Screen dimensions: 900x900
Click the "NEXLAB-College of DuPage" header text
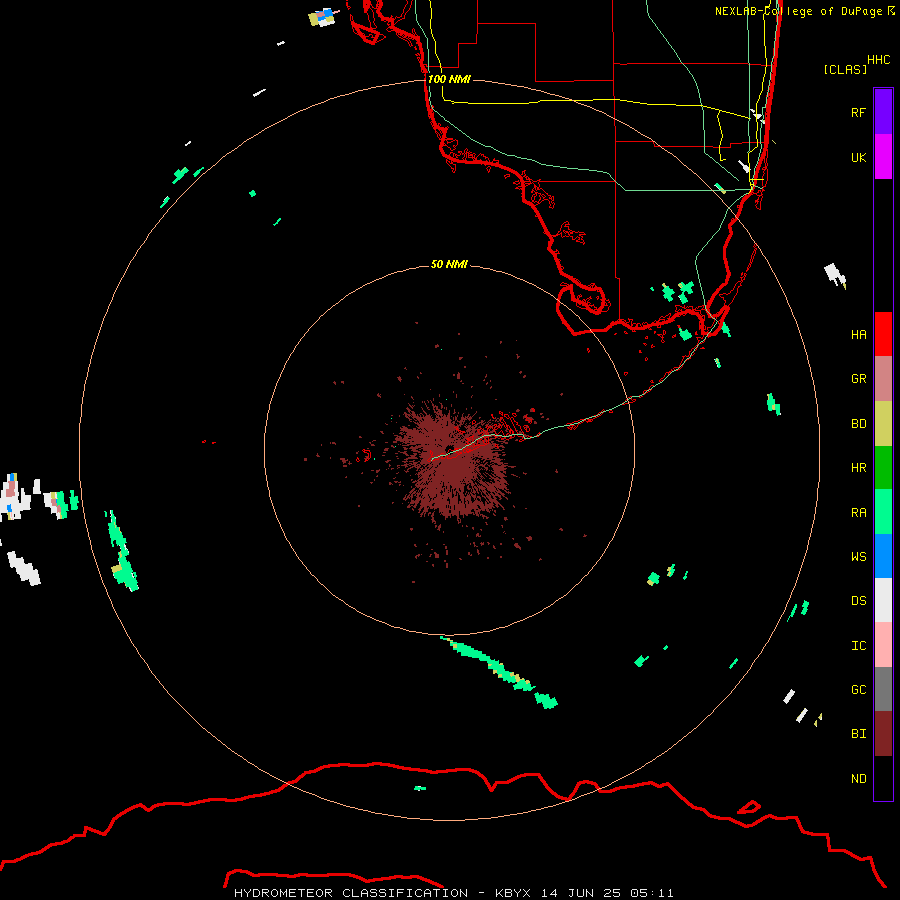[x=798, y=11]
